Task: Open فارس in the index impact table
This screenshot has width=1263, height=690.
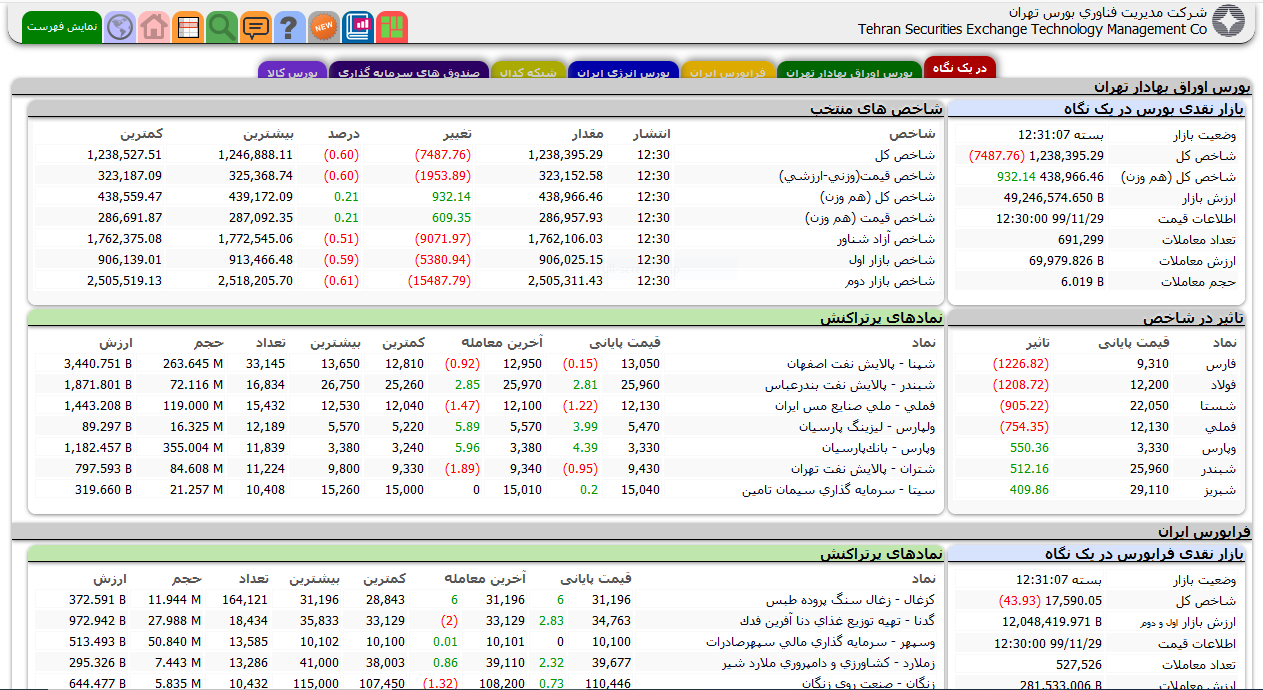Action: tap(1220, 364)
